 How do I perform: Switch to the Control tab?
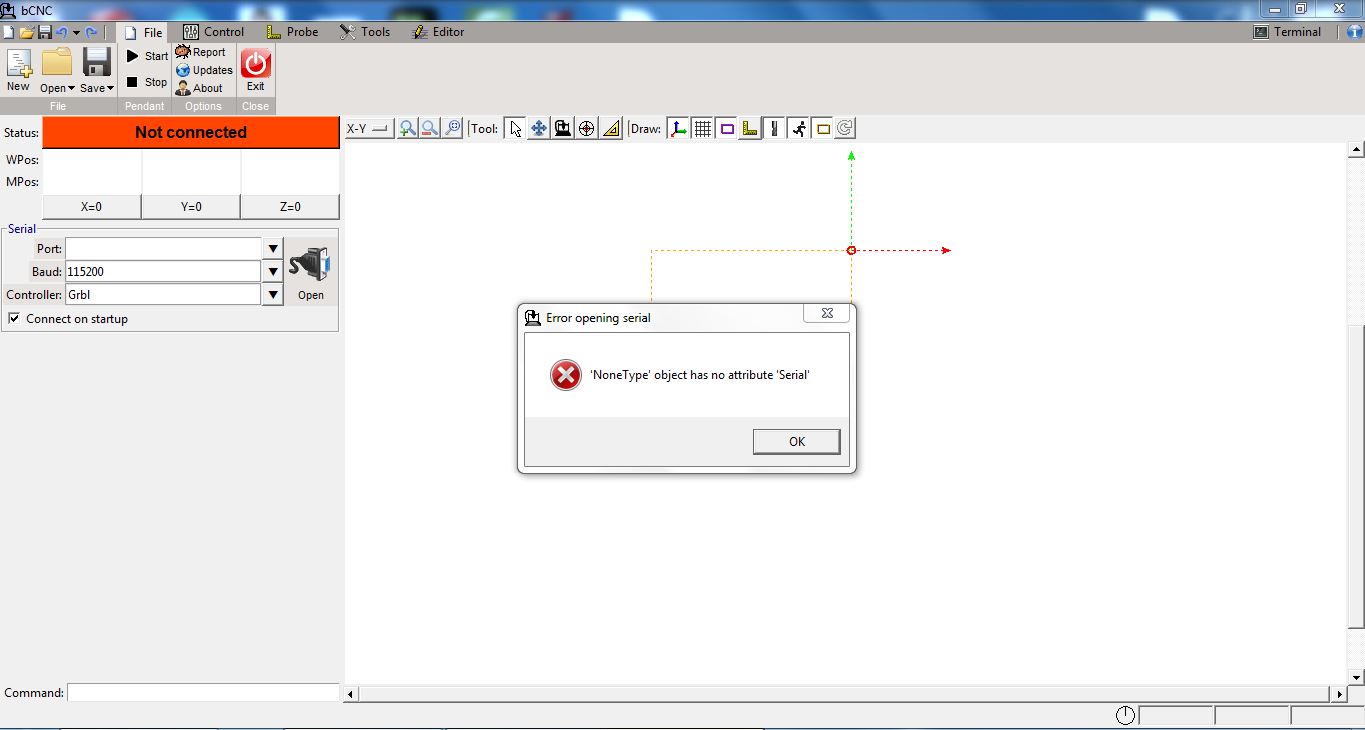213,32
